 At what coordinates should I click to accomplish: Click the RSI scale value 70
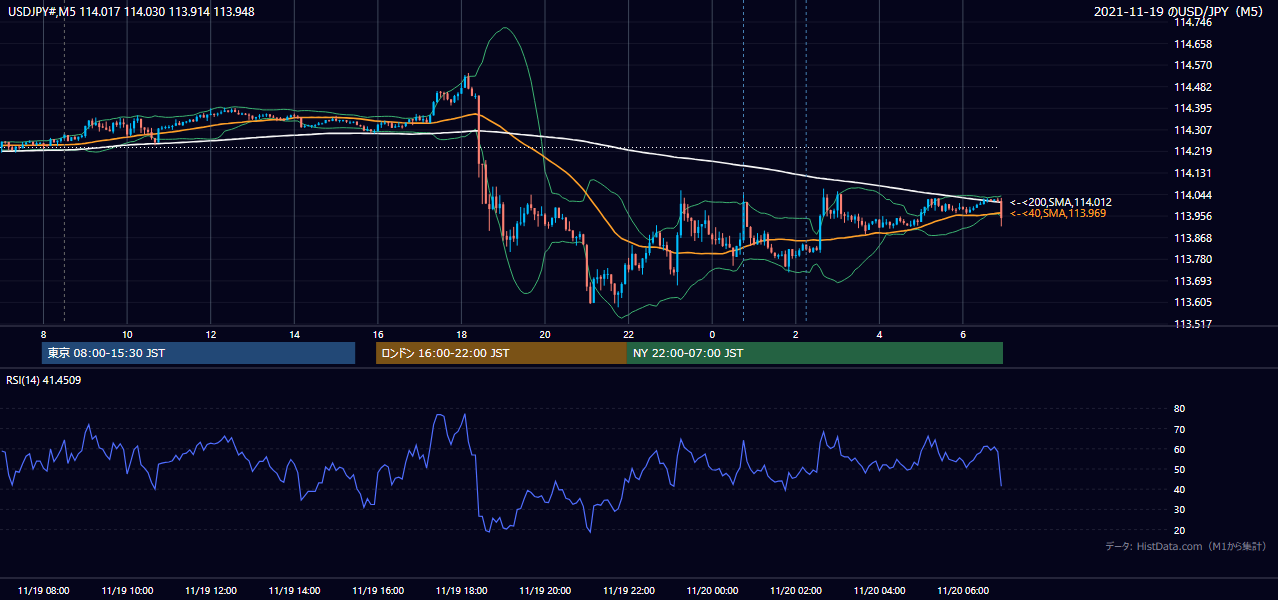[1179, 429]
